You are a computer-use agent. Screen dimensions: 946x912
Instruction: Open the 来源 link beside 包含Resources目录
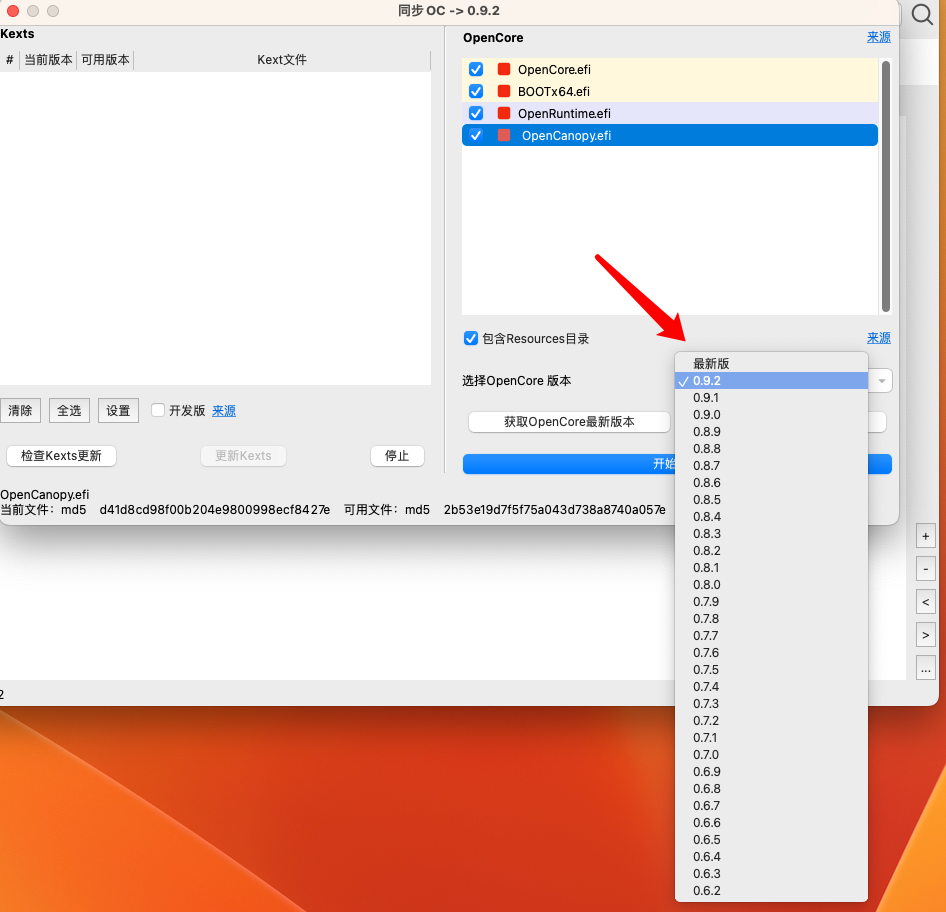pyautogui.click(x=878, y=338)
